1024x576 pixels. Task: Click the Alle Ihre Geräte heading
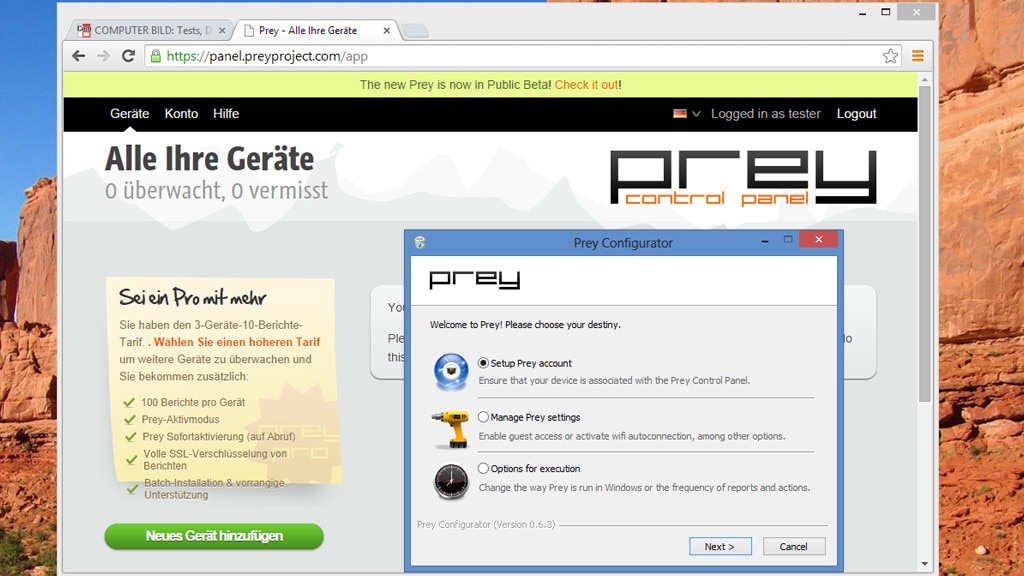pyautogui.click(x=210, y=159)
